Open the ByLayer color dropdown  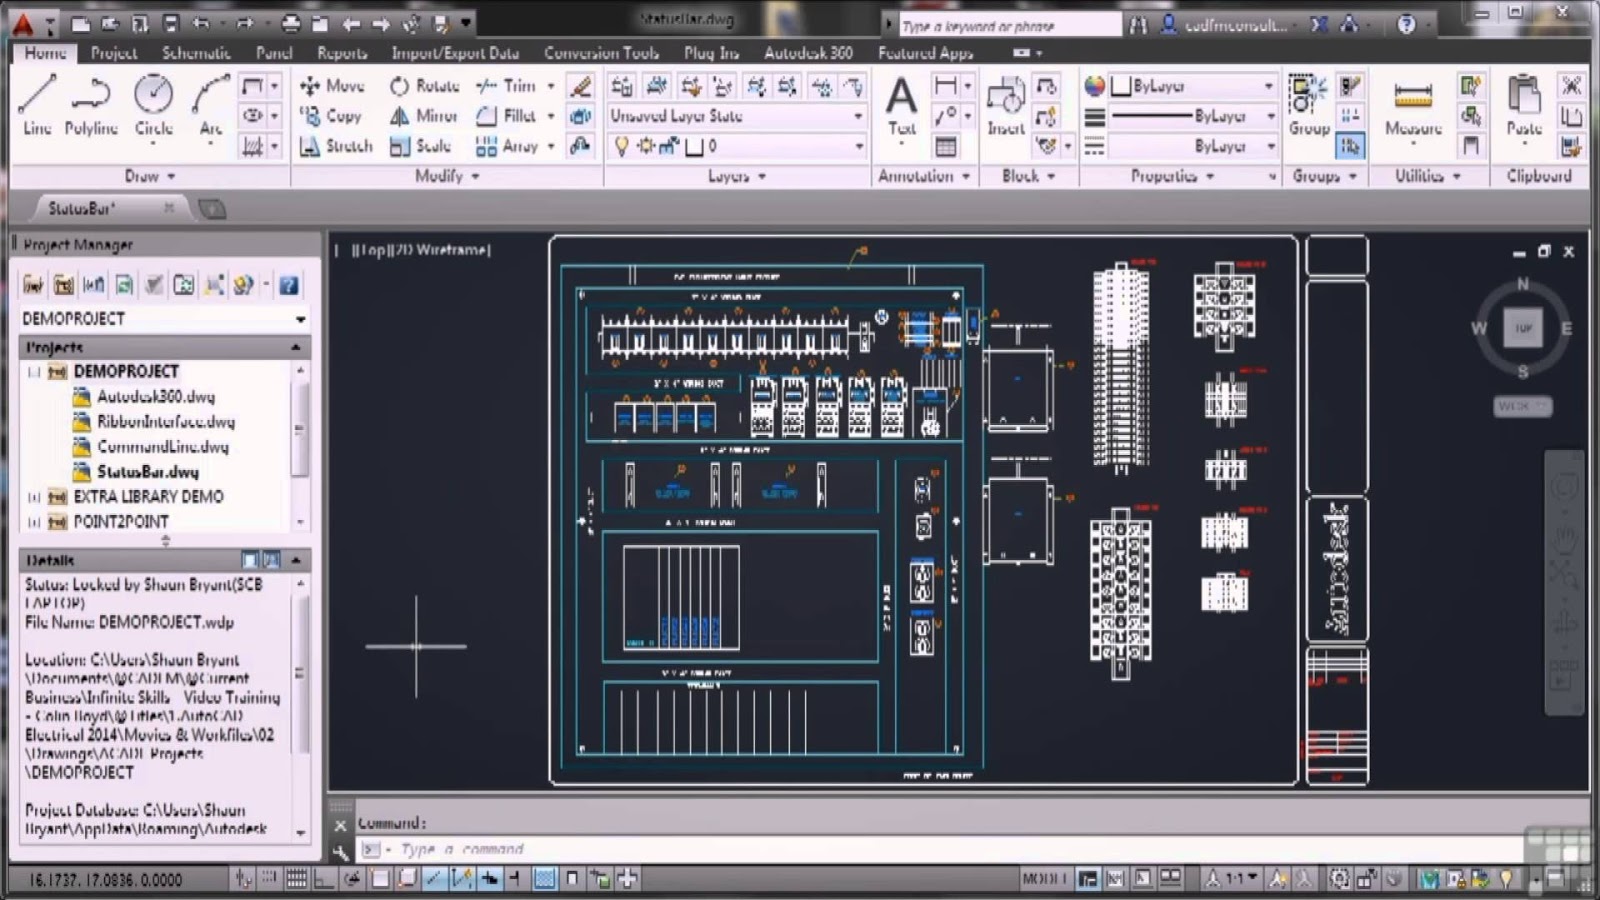1194,86
